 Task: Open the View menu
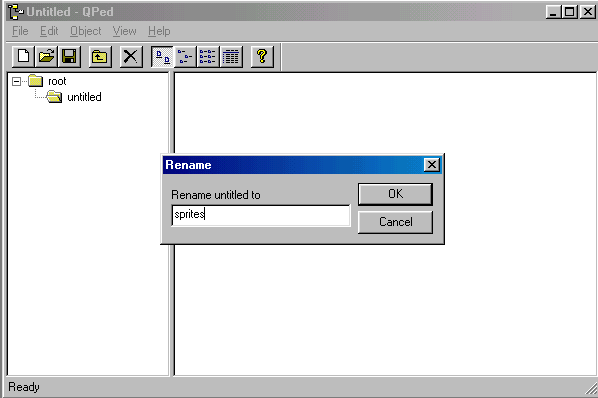[x=124, y=31]
